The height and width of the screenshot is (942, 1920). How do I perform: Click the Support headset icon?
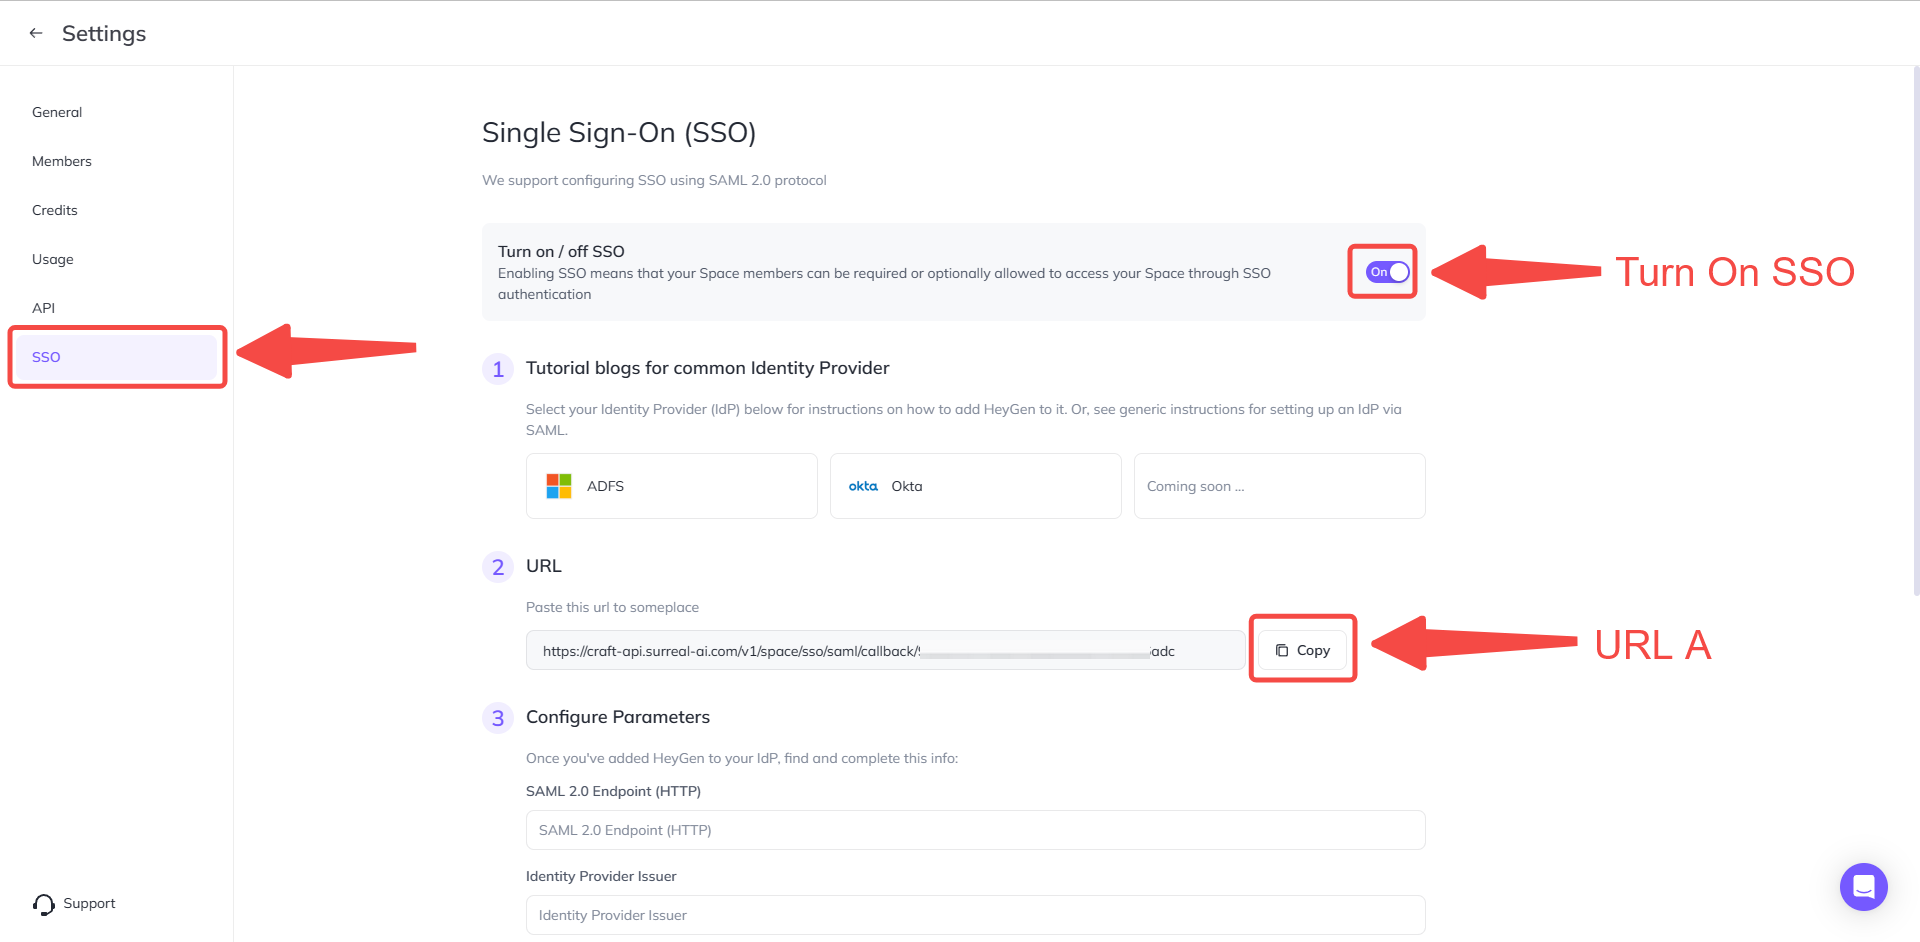(44, 904)
